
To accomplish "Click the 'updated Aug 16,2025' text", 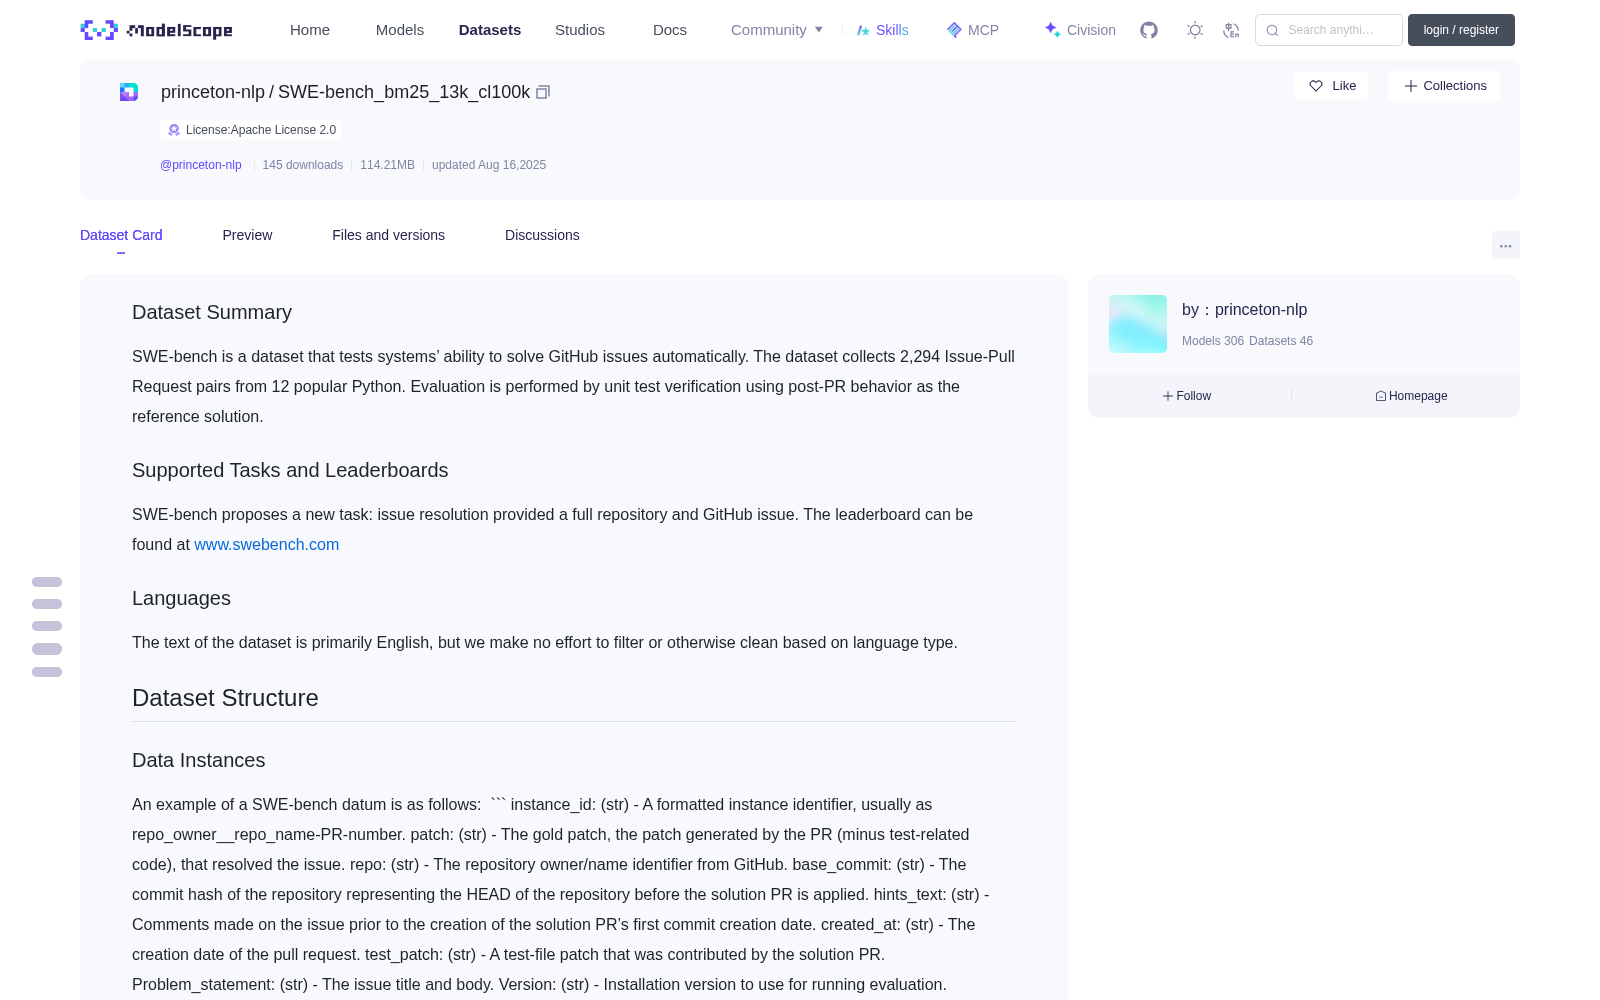I will [x=489, y=165].
